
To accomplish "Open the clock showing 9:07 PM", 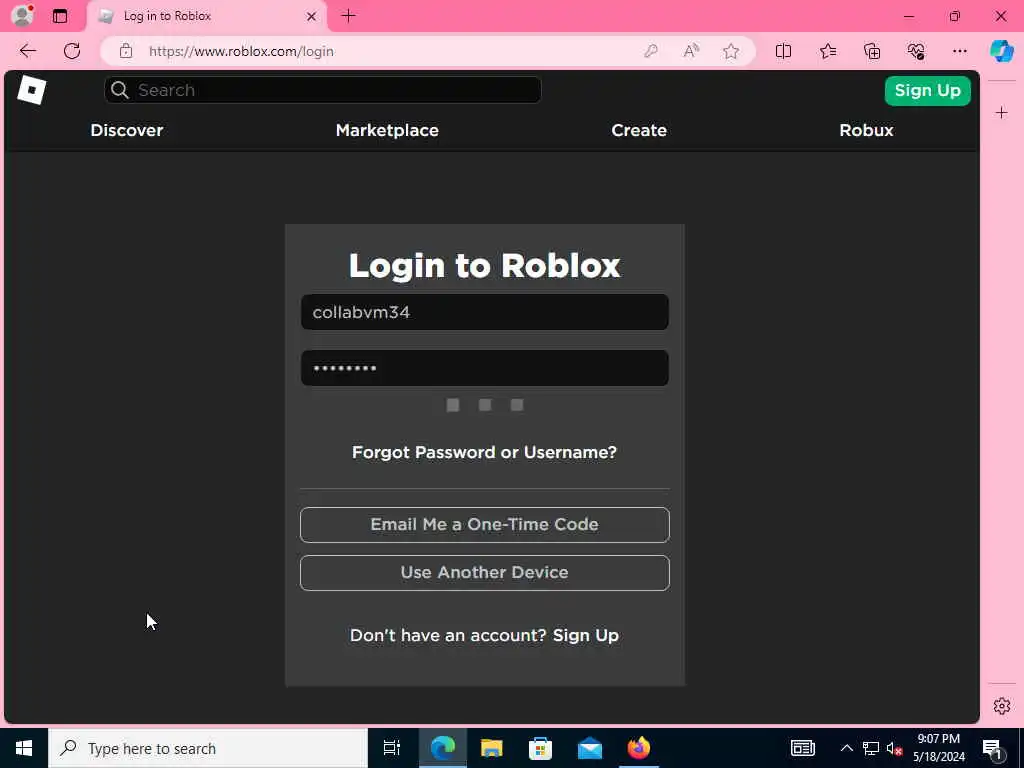I will click(938, 748).
